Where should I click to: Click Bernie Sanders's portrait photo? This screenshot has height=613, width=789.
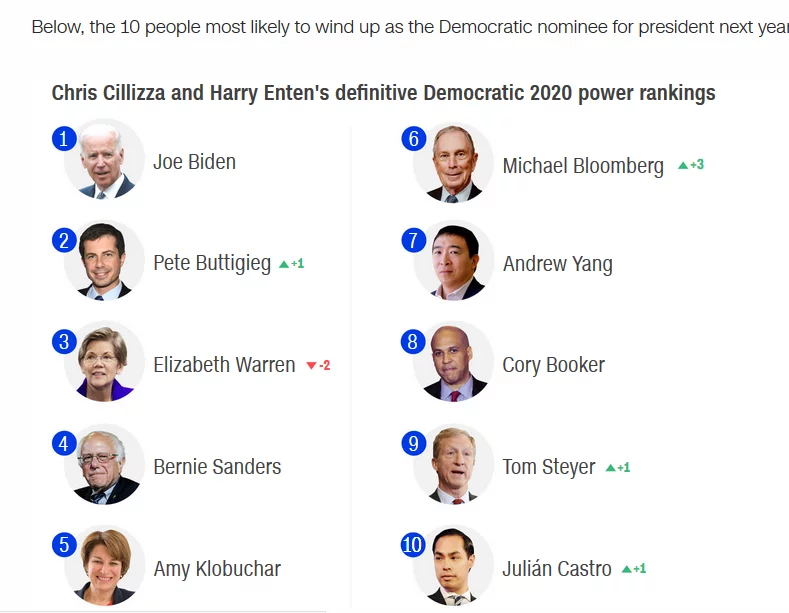coord(104,464)
